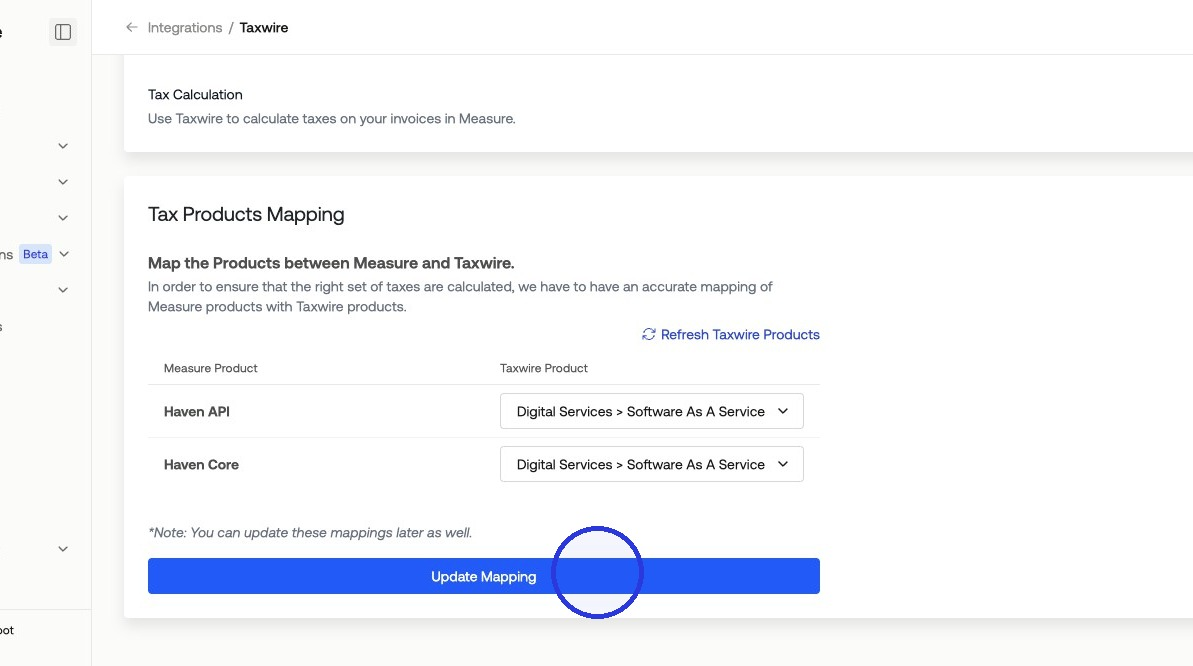Open the Taxwire product dropdown for Haven API
This screenshot has height=666, width=1193.
(651, 411)
